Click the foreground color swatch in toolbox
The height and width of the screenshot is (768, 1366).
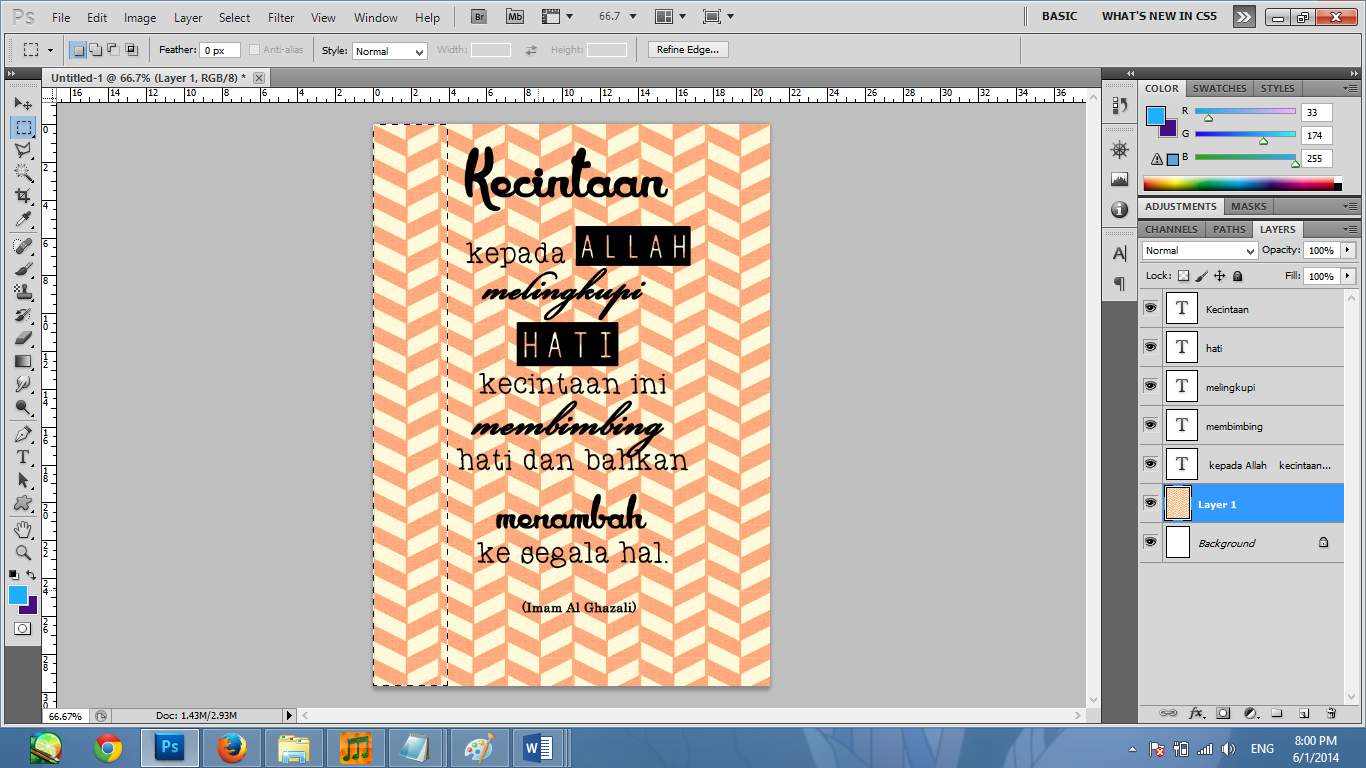pyautogui.click(x=18, y=595)
